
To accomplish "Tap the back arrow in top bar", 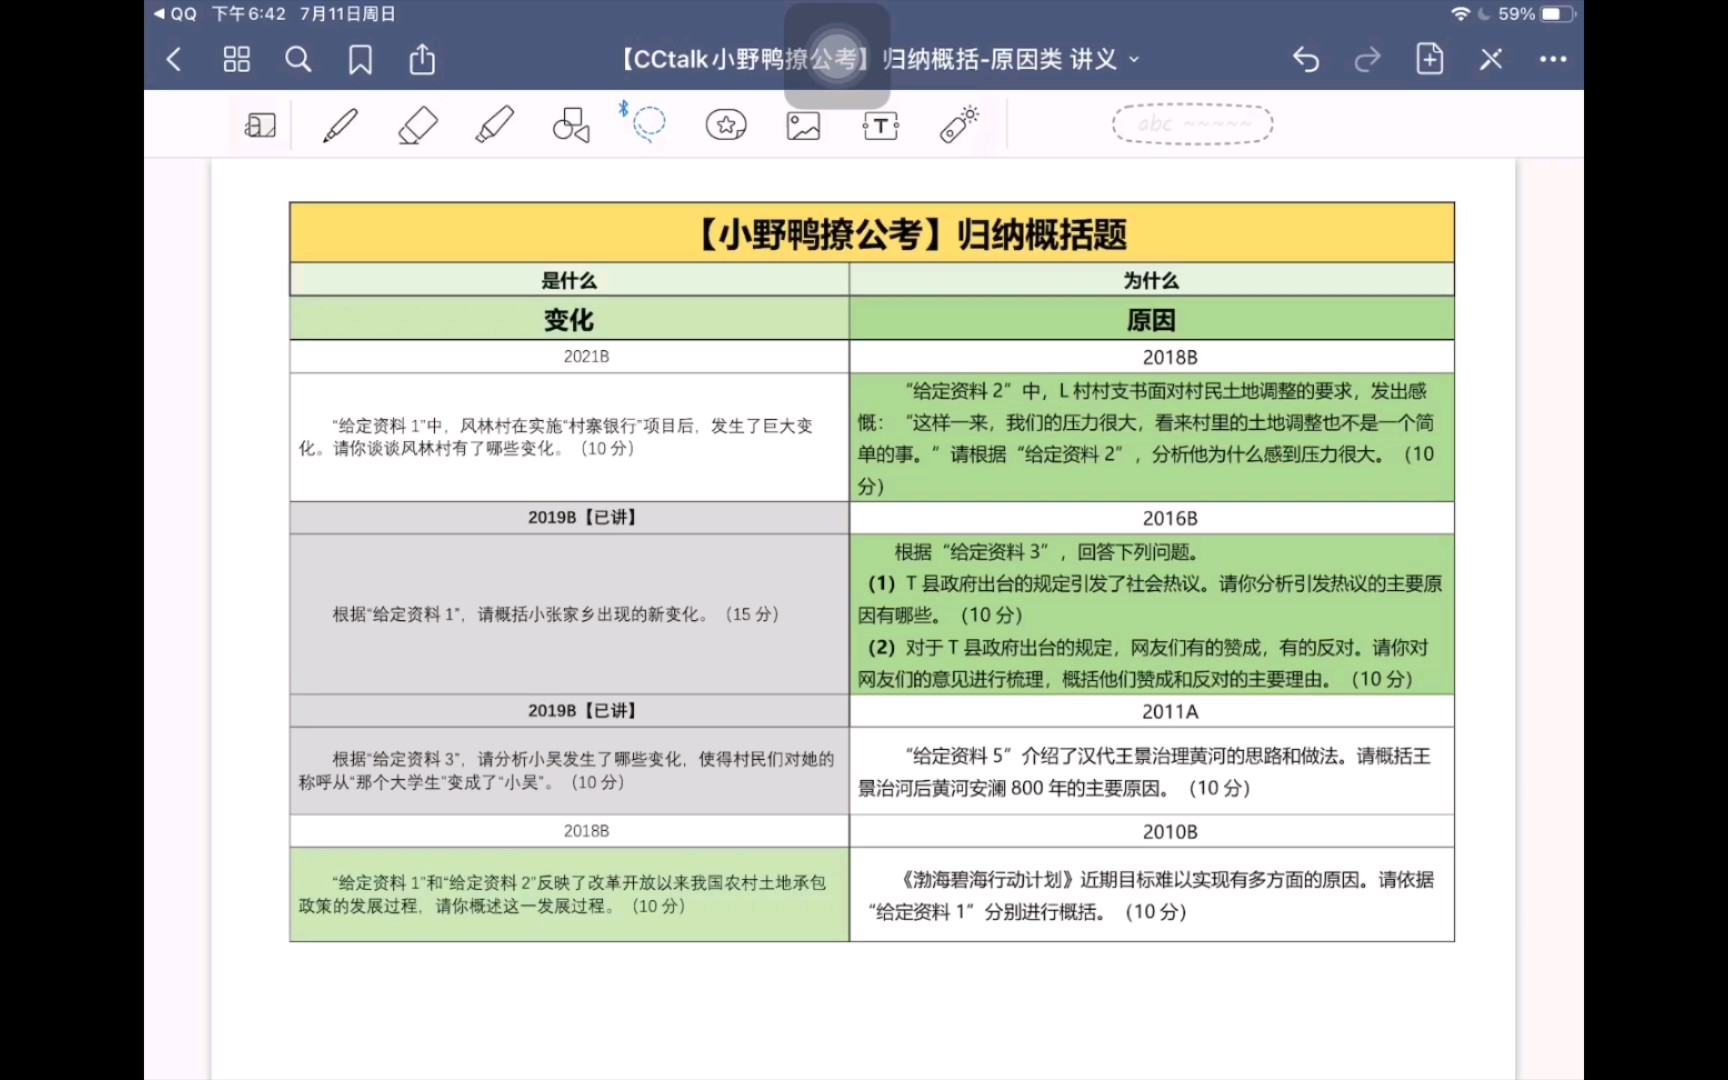I will point(174,60).
